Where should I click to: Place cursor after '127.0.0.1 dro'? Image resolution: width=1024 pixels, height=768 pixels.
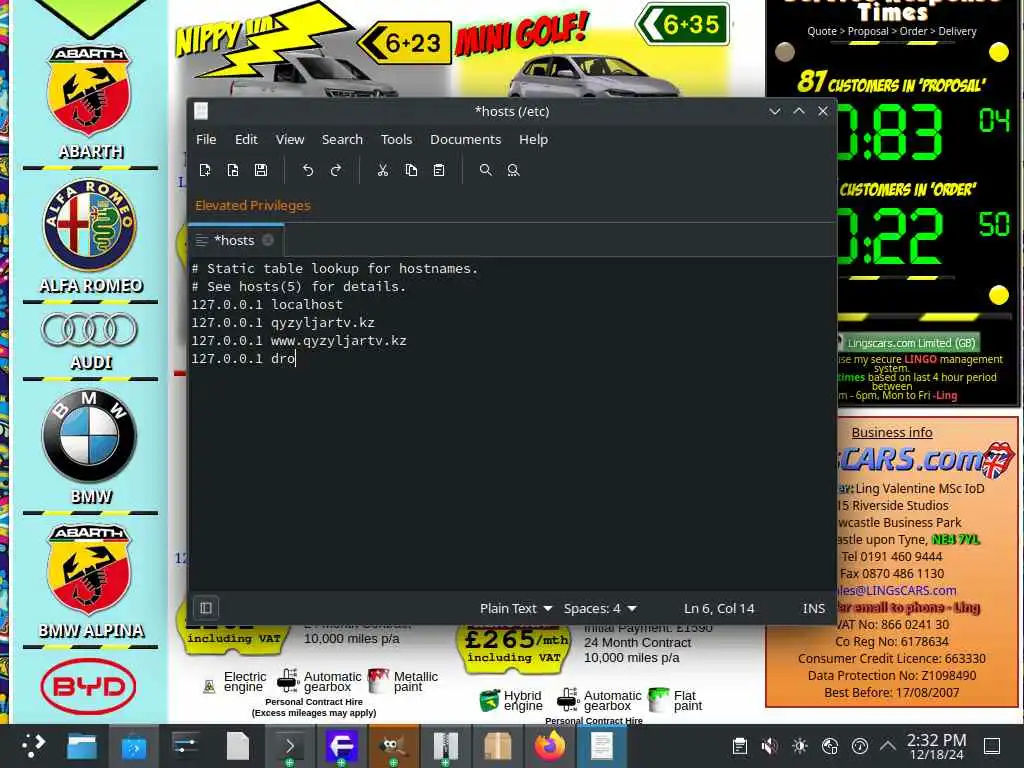click(x=296, y=359)
